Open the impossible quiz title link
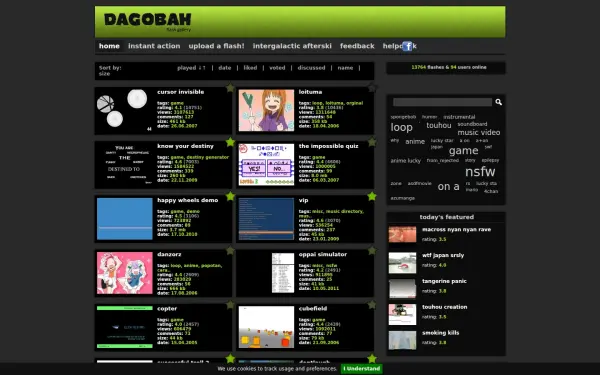Screen dimensions: 600x375 [x=328, y=146]
